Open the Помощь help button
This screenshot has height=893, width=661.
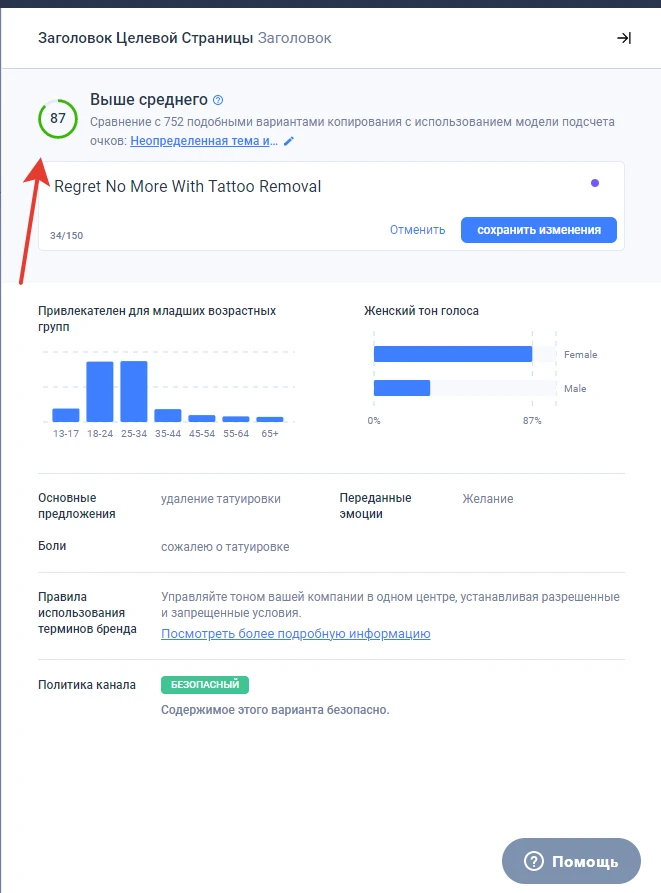(571, 861)
